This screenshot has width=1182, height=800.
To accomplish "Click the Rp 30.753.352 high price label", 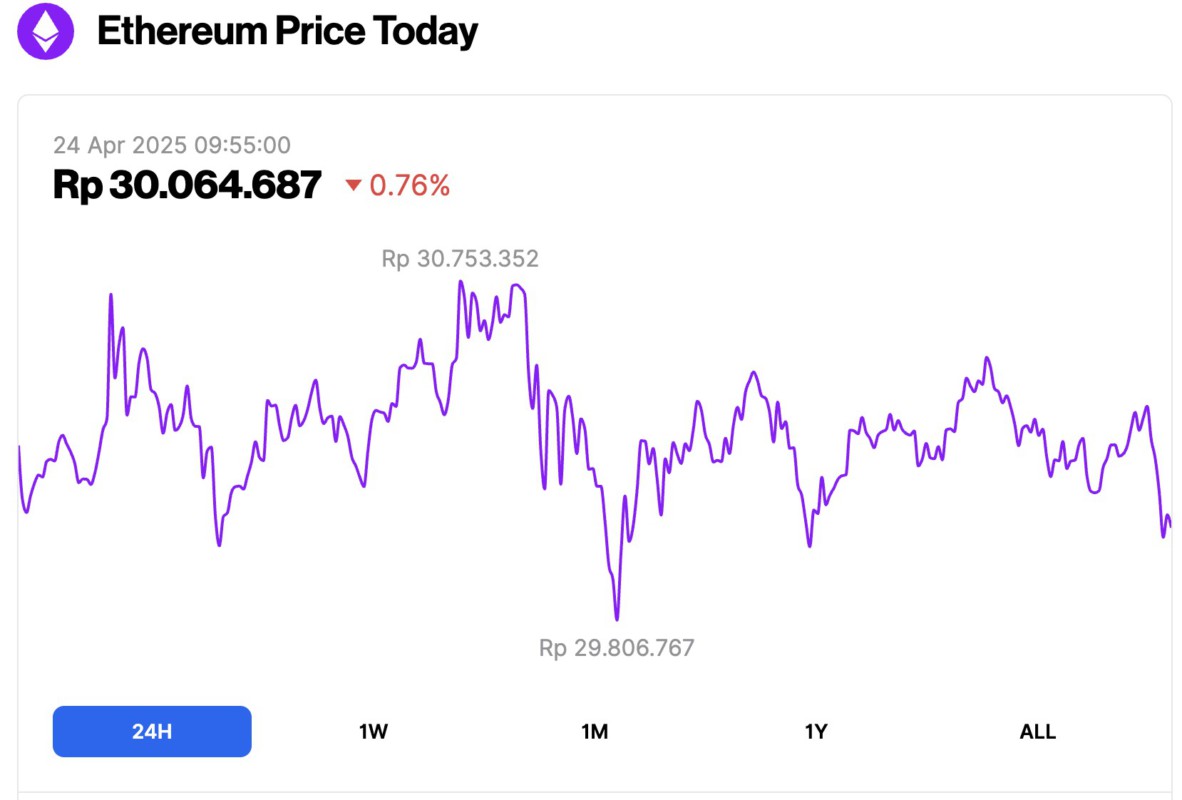I will (459, 258).
